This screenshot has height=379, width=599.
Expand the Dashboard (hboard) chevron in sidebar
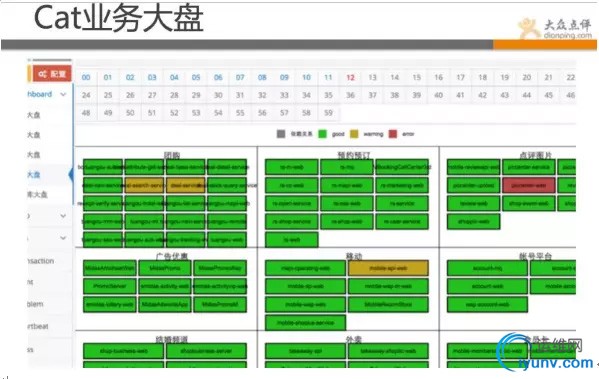pos(63,94)
